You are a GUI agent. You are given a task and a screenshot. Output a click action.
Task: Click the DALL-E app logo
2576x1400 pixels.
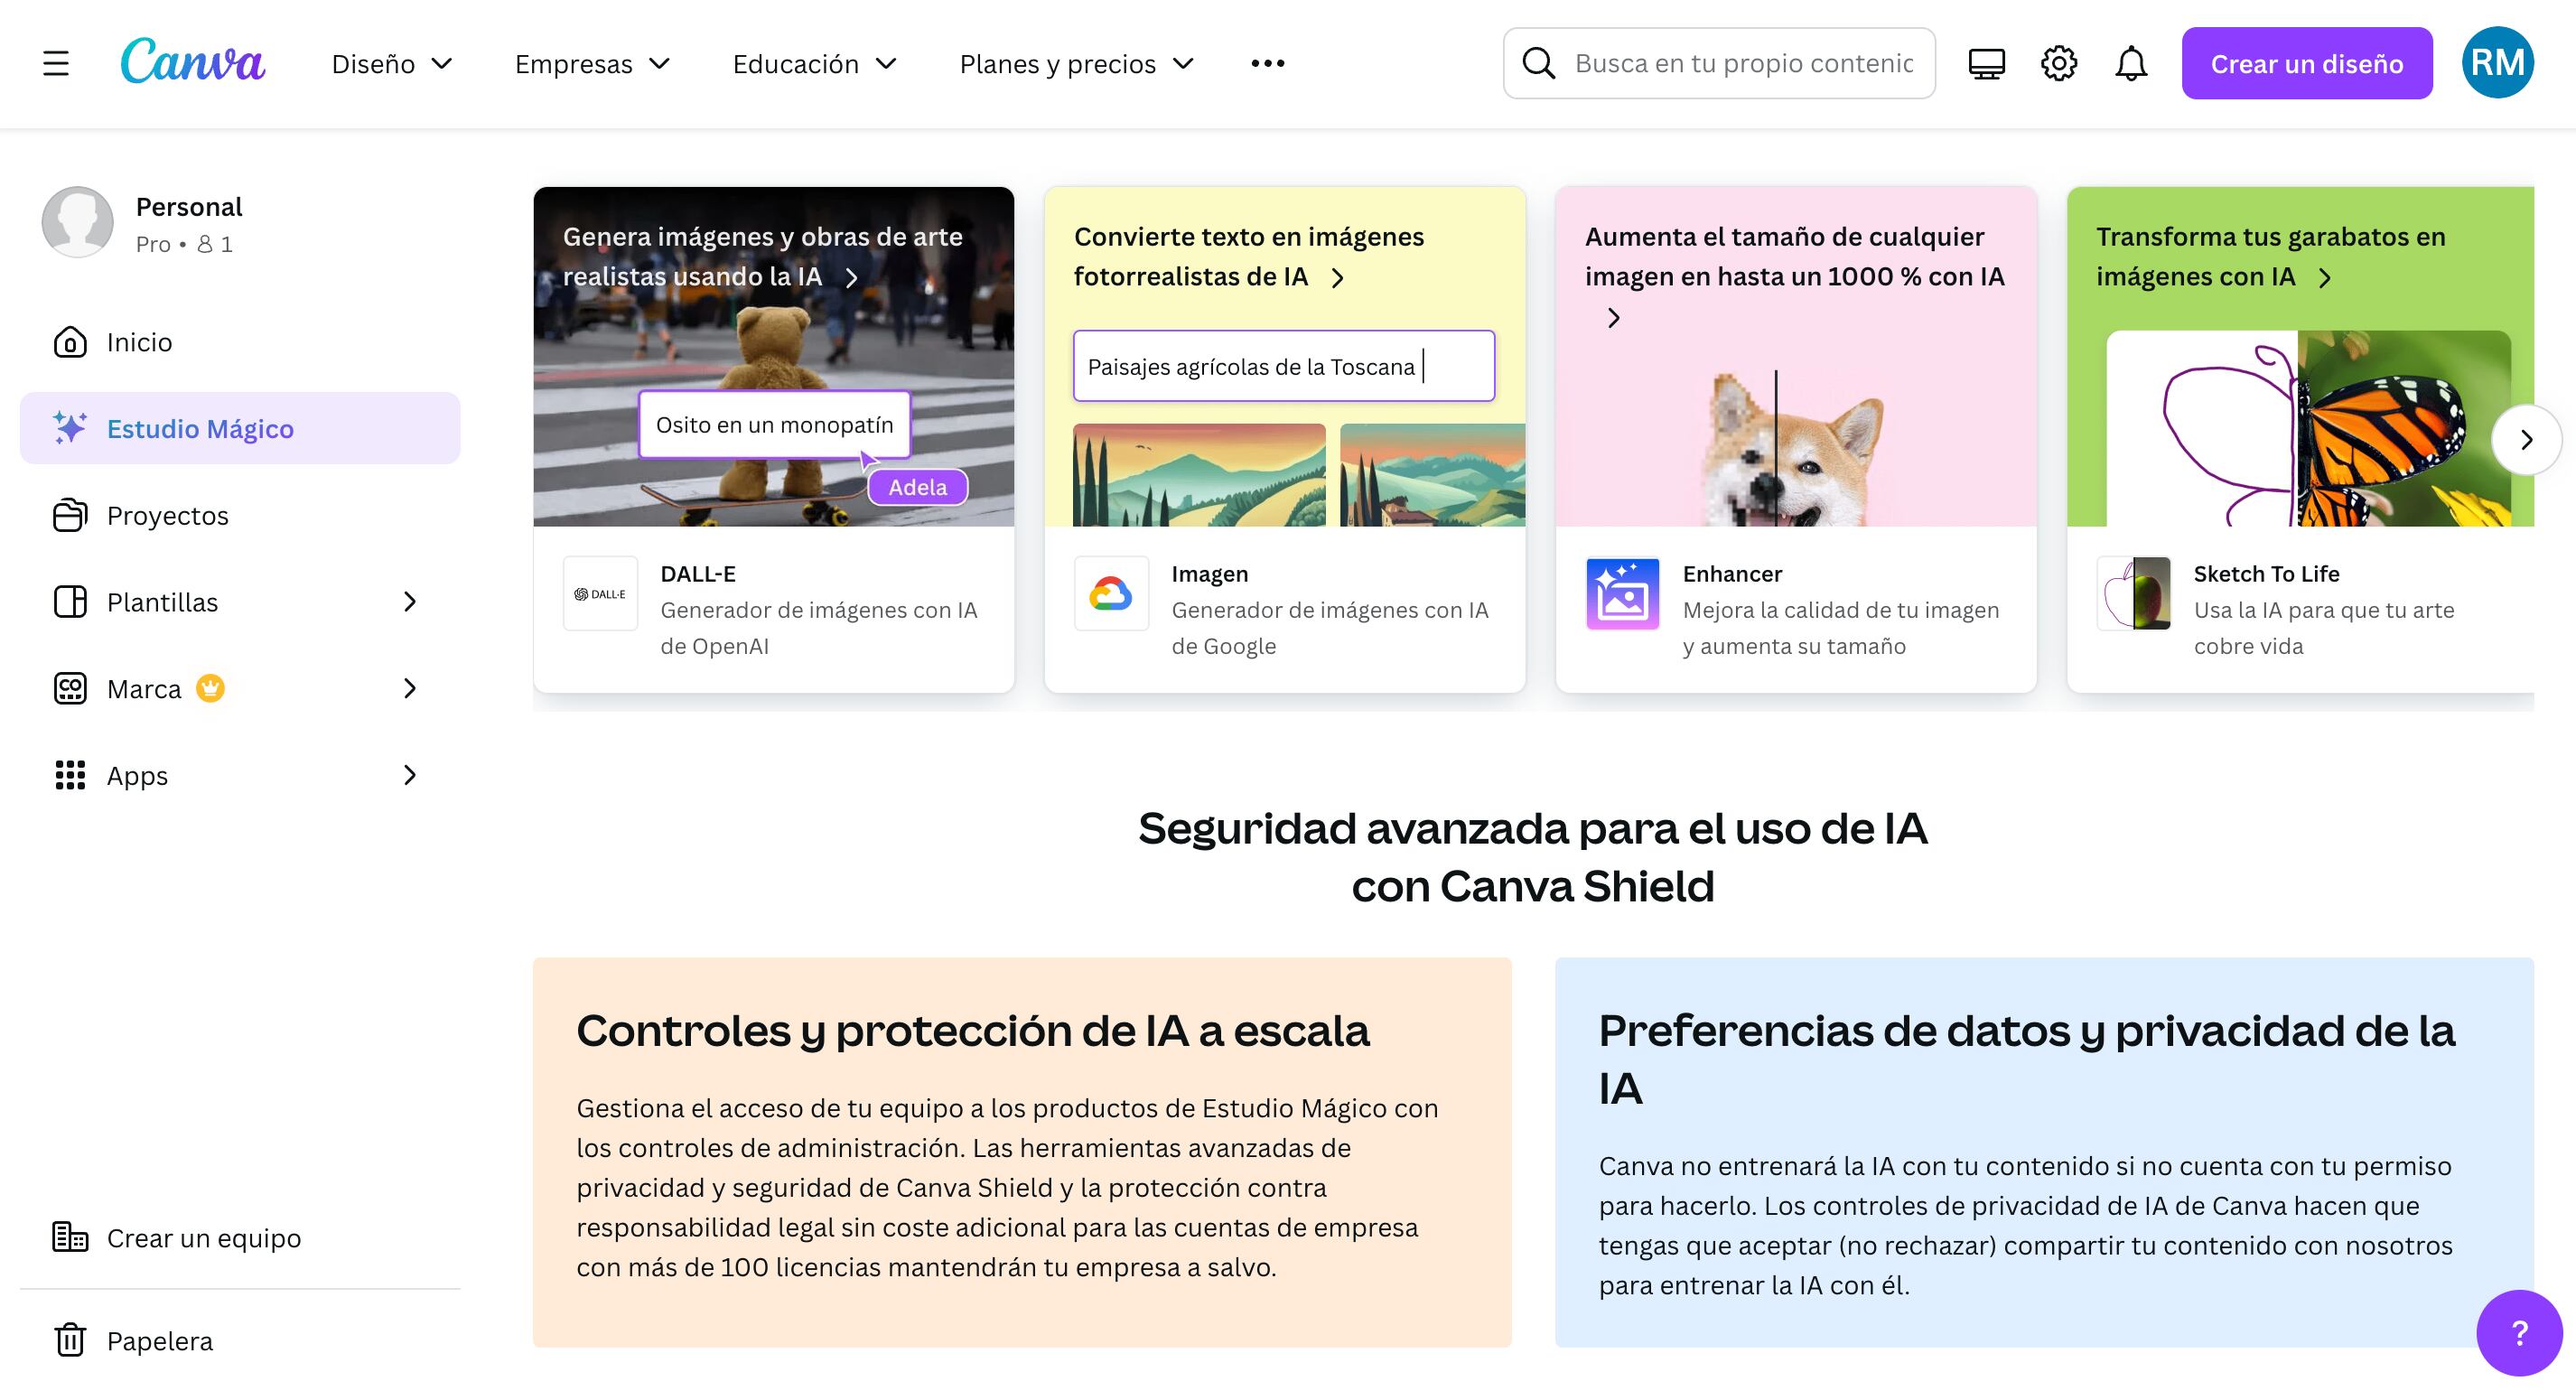click(600, 594)
